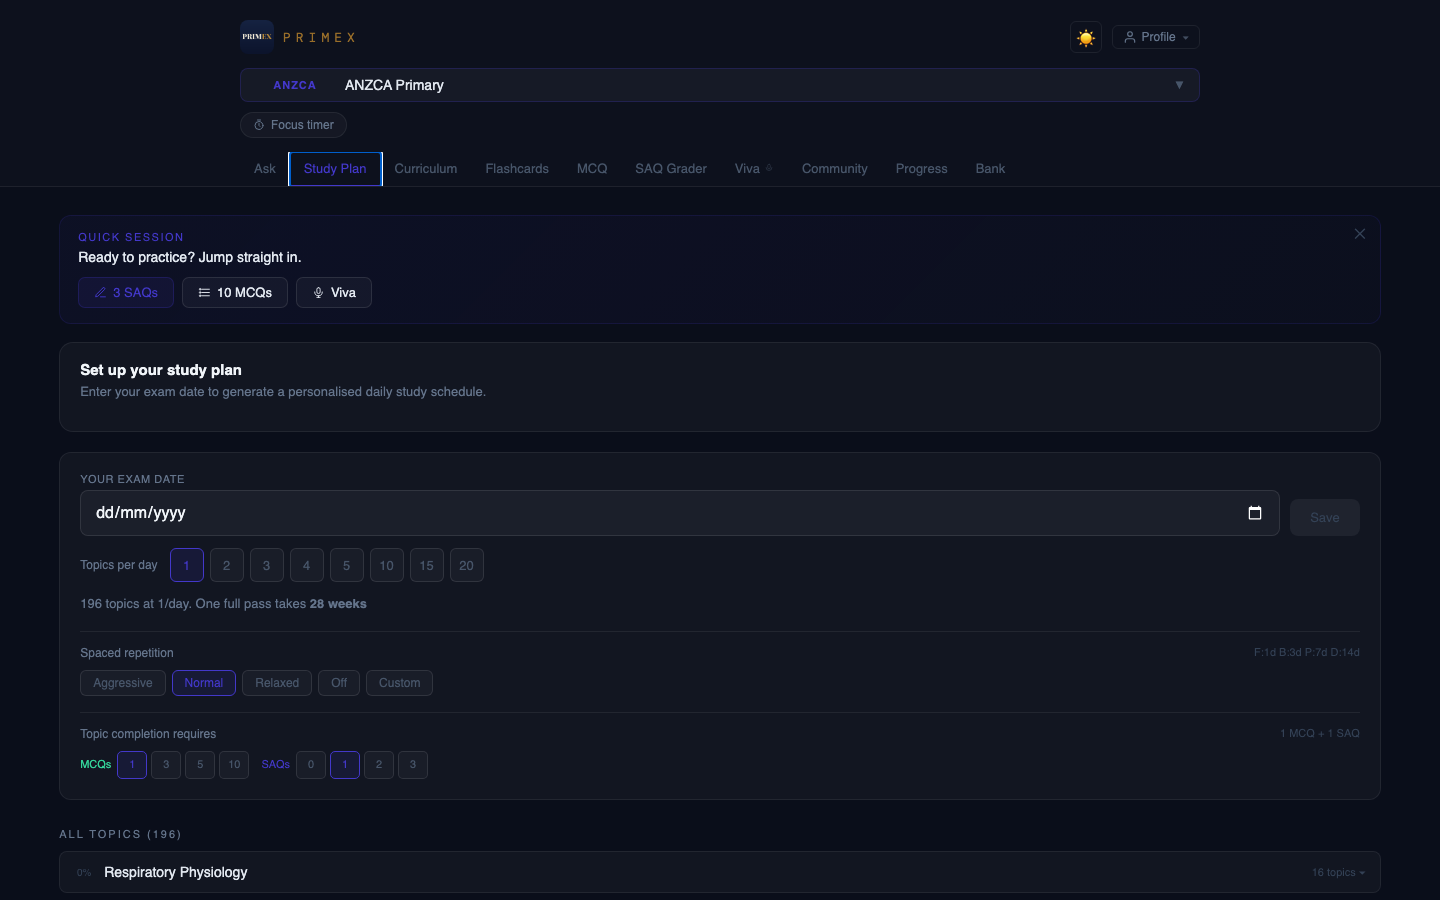Dismiss the Quick Session banner
This screenshot has width=1440, height=900.
tap(1360, 234)
